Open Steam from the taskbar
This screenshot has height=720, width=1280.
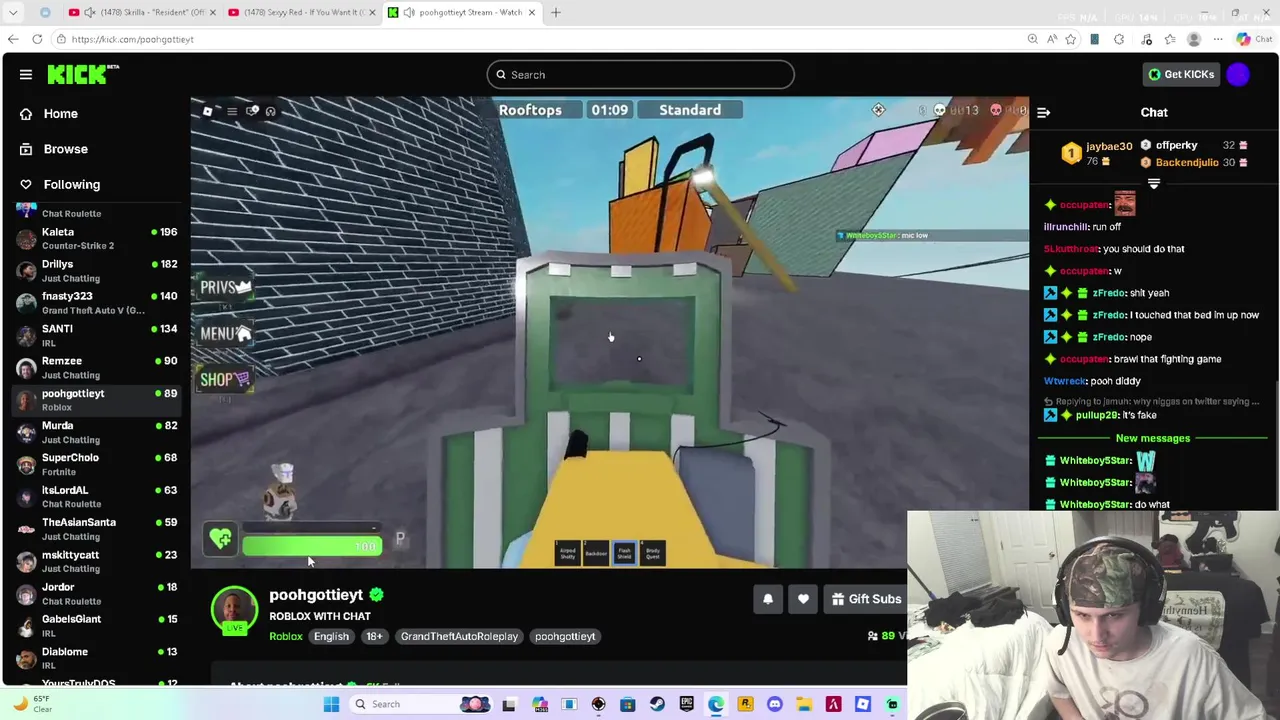pos(657,704)
